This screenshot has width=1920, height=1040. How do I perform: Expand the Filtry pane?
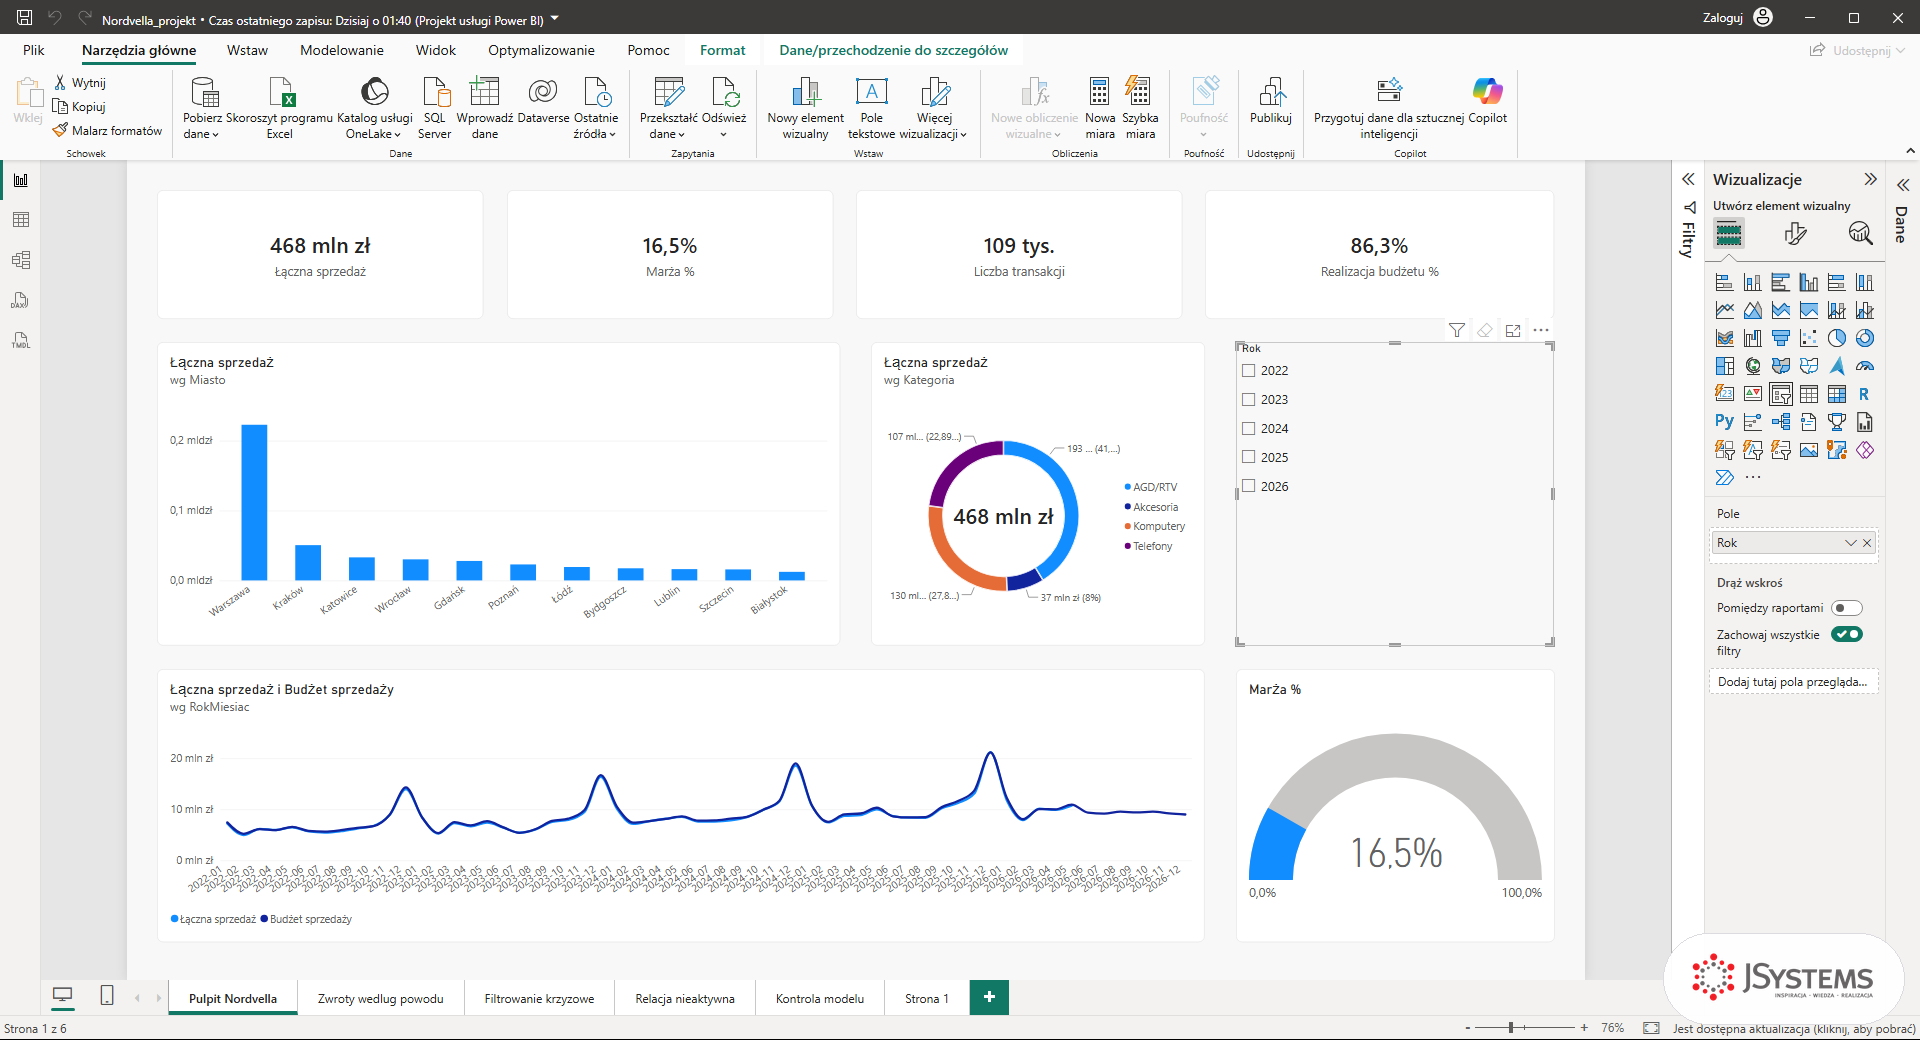1688,180
